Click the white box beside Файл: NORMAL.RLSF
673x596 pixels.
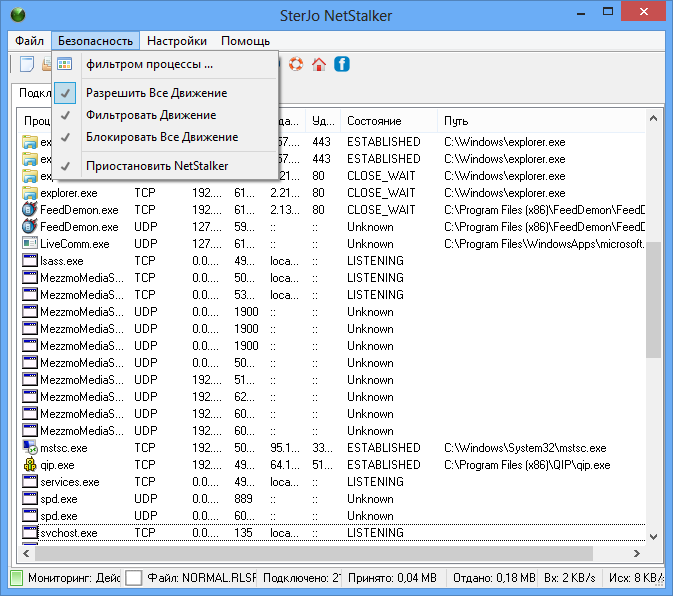133,578
